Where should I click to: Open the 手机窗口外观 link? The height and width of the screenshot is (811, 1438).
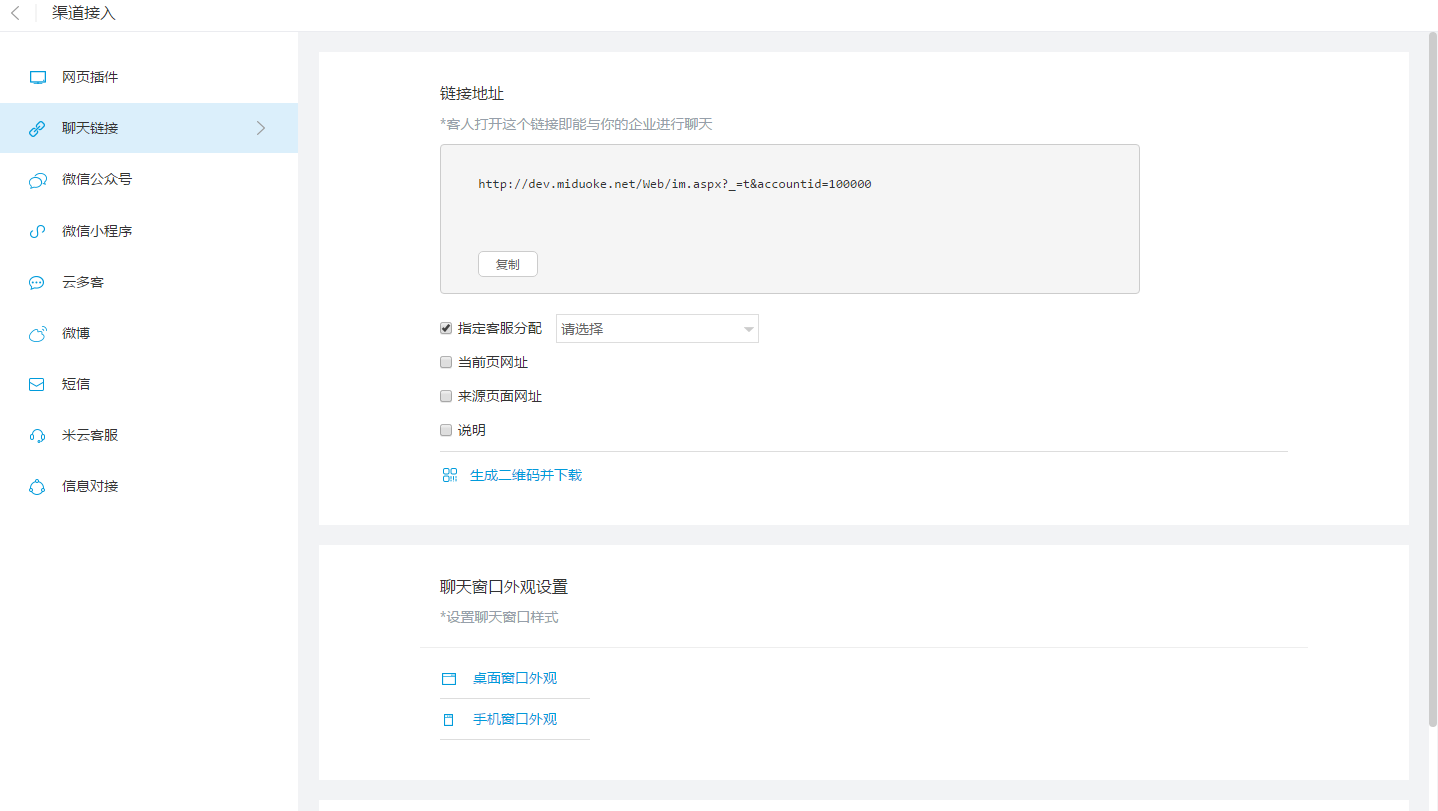click(514, 719)
